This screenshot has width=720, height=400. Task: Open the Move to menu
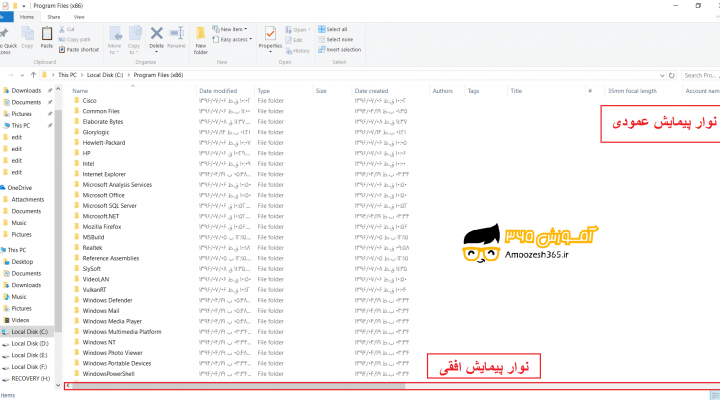tap(115, 40)
